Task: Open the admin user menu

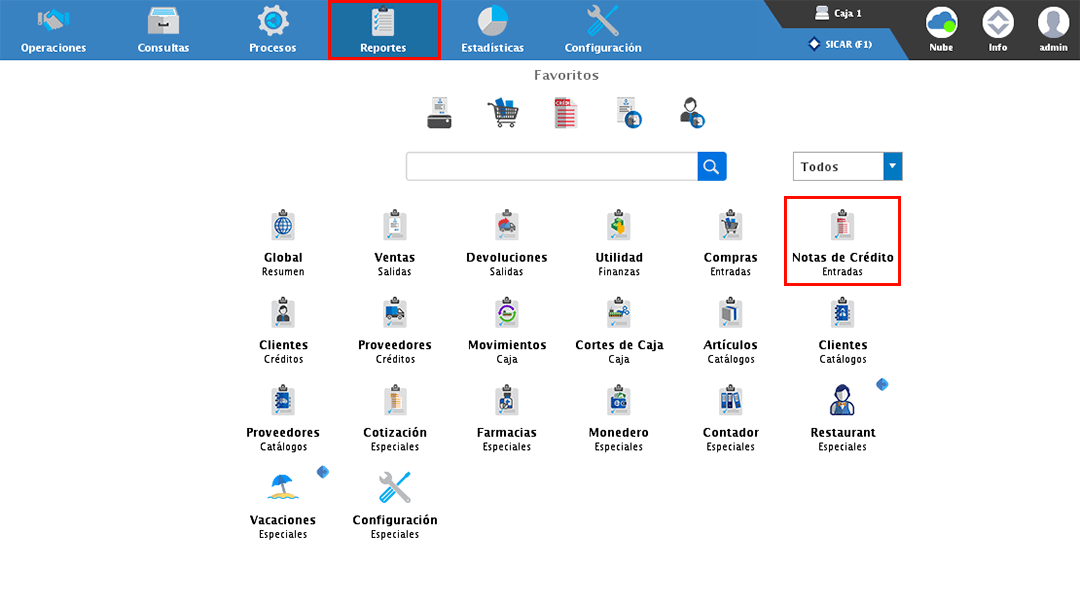Action: [x=1052, y=29]
